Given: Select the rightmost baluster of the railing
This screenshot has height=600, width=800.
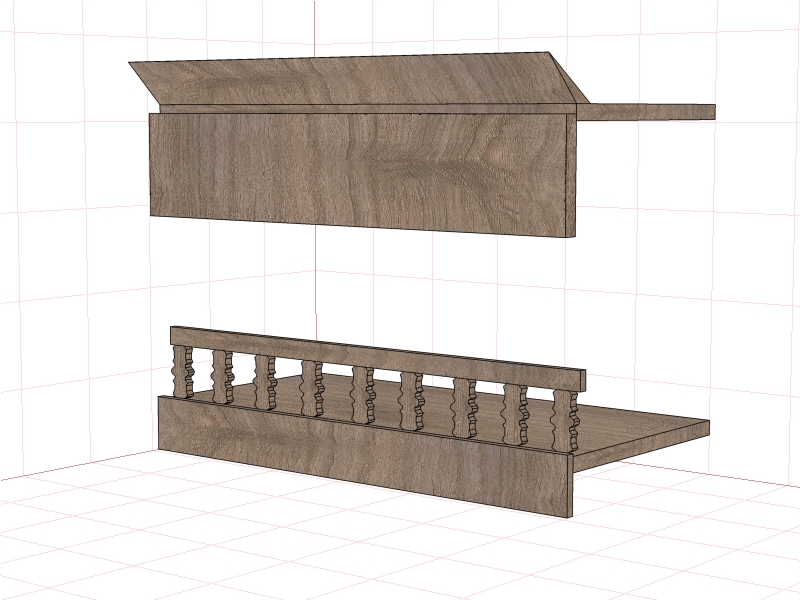Looking at the screenshot, I should (x=566, y=421).
